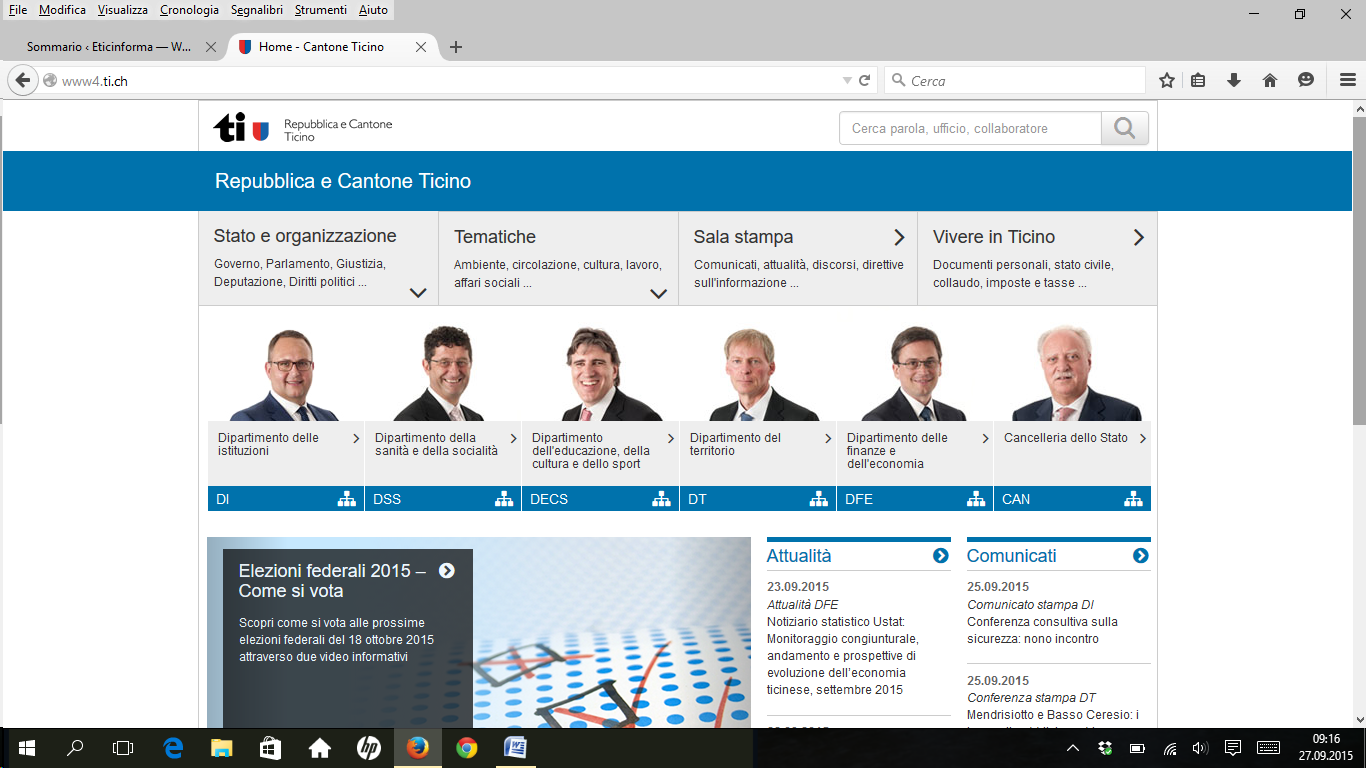
Task: Bookmark this page with the star icon
Action: pos(1166,81)
